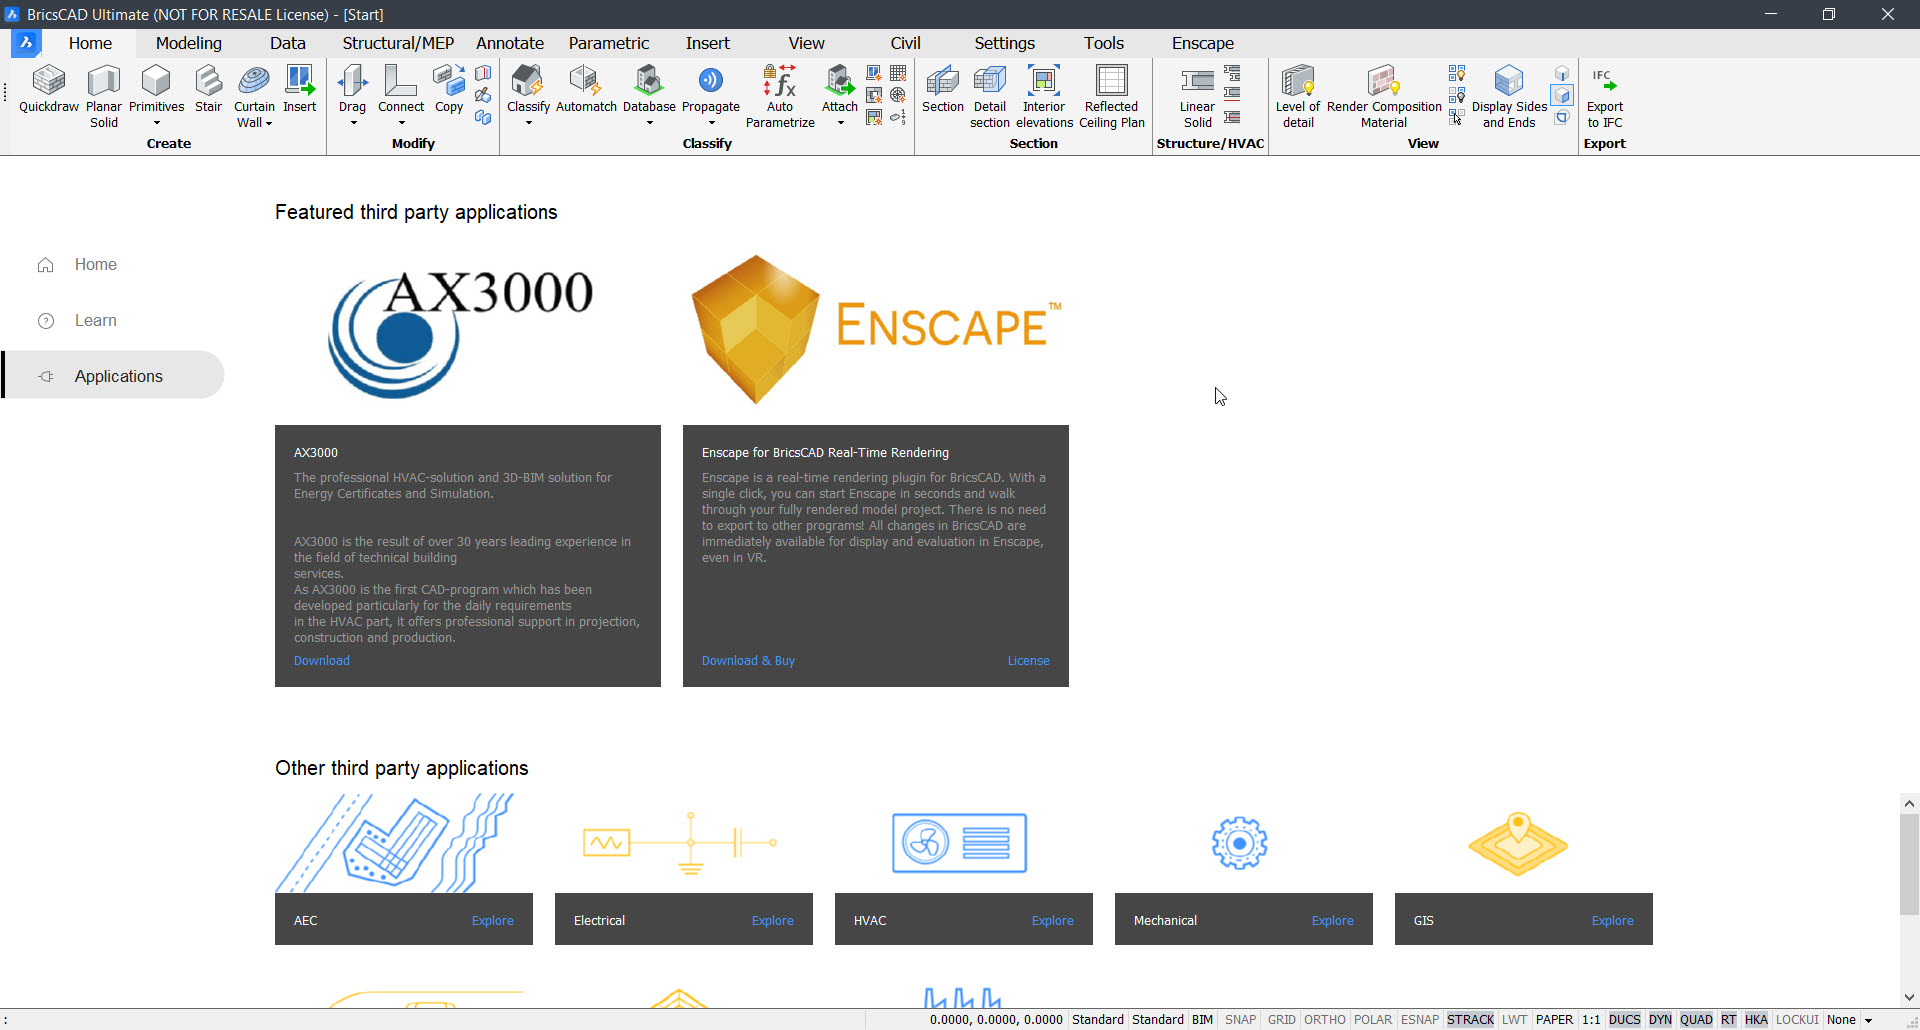This screenshot has width=1920, height=1030.
Task: Toggle STRACK setting
Action: click(1470, 1020)
